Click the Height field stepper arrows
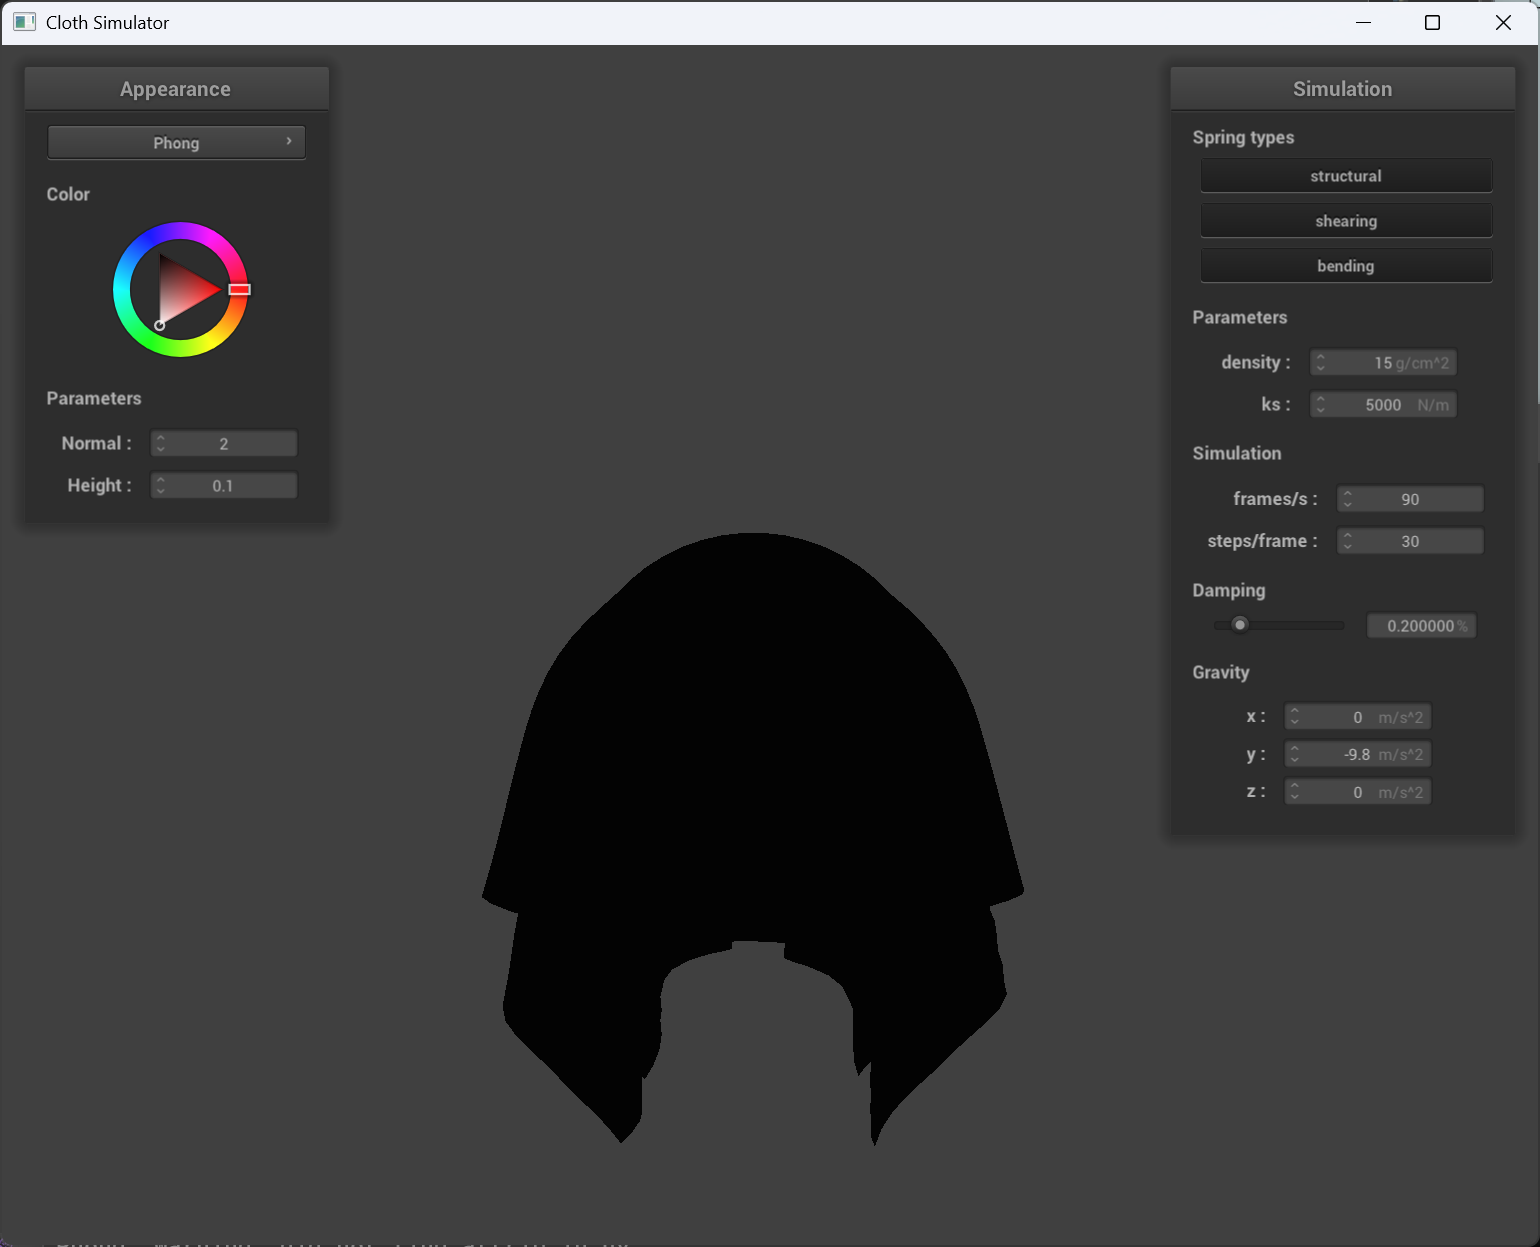The height and width of the screenshot is (1247, 1540). click(161, 485)
